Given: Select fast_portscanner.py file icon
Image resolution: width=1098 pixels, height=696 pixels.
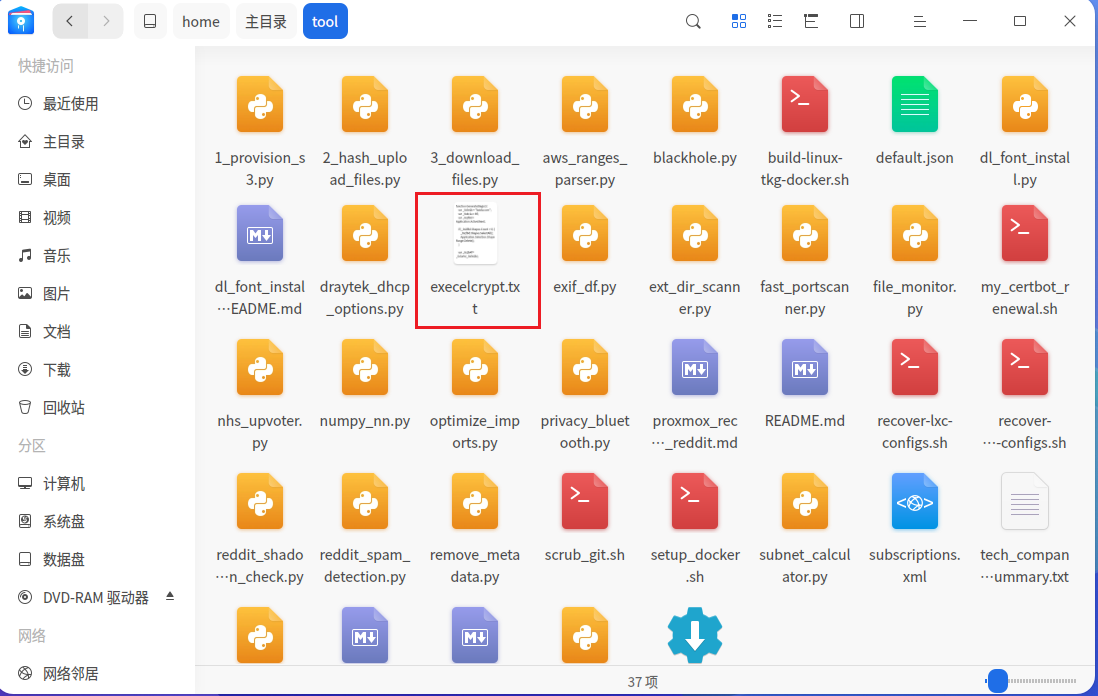Looking at the screenshot, I should (805, 233).
